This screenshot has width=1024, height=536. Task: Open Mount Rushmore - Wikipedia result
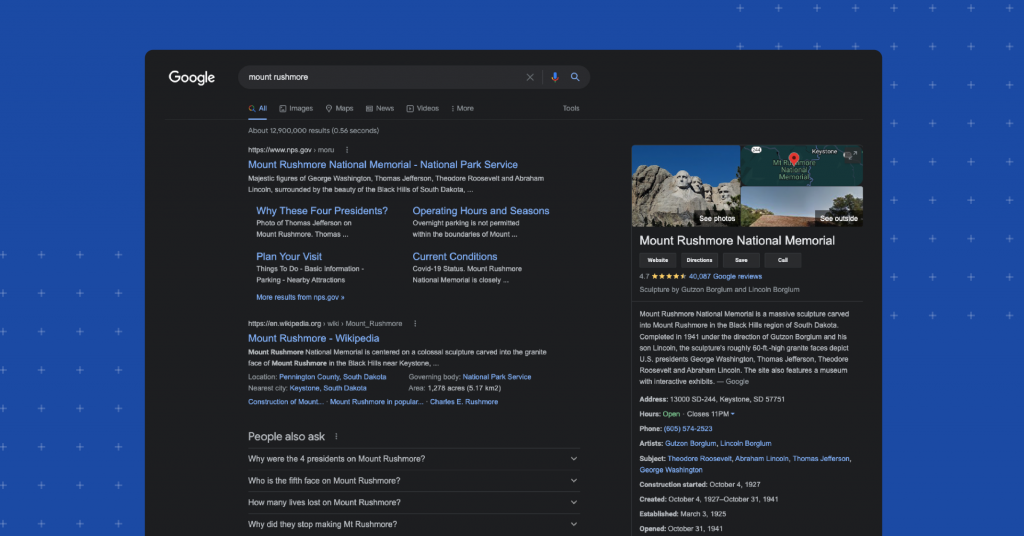click(313, 338)
